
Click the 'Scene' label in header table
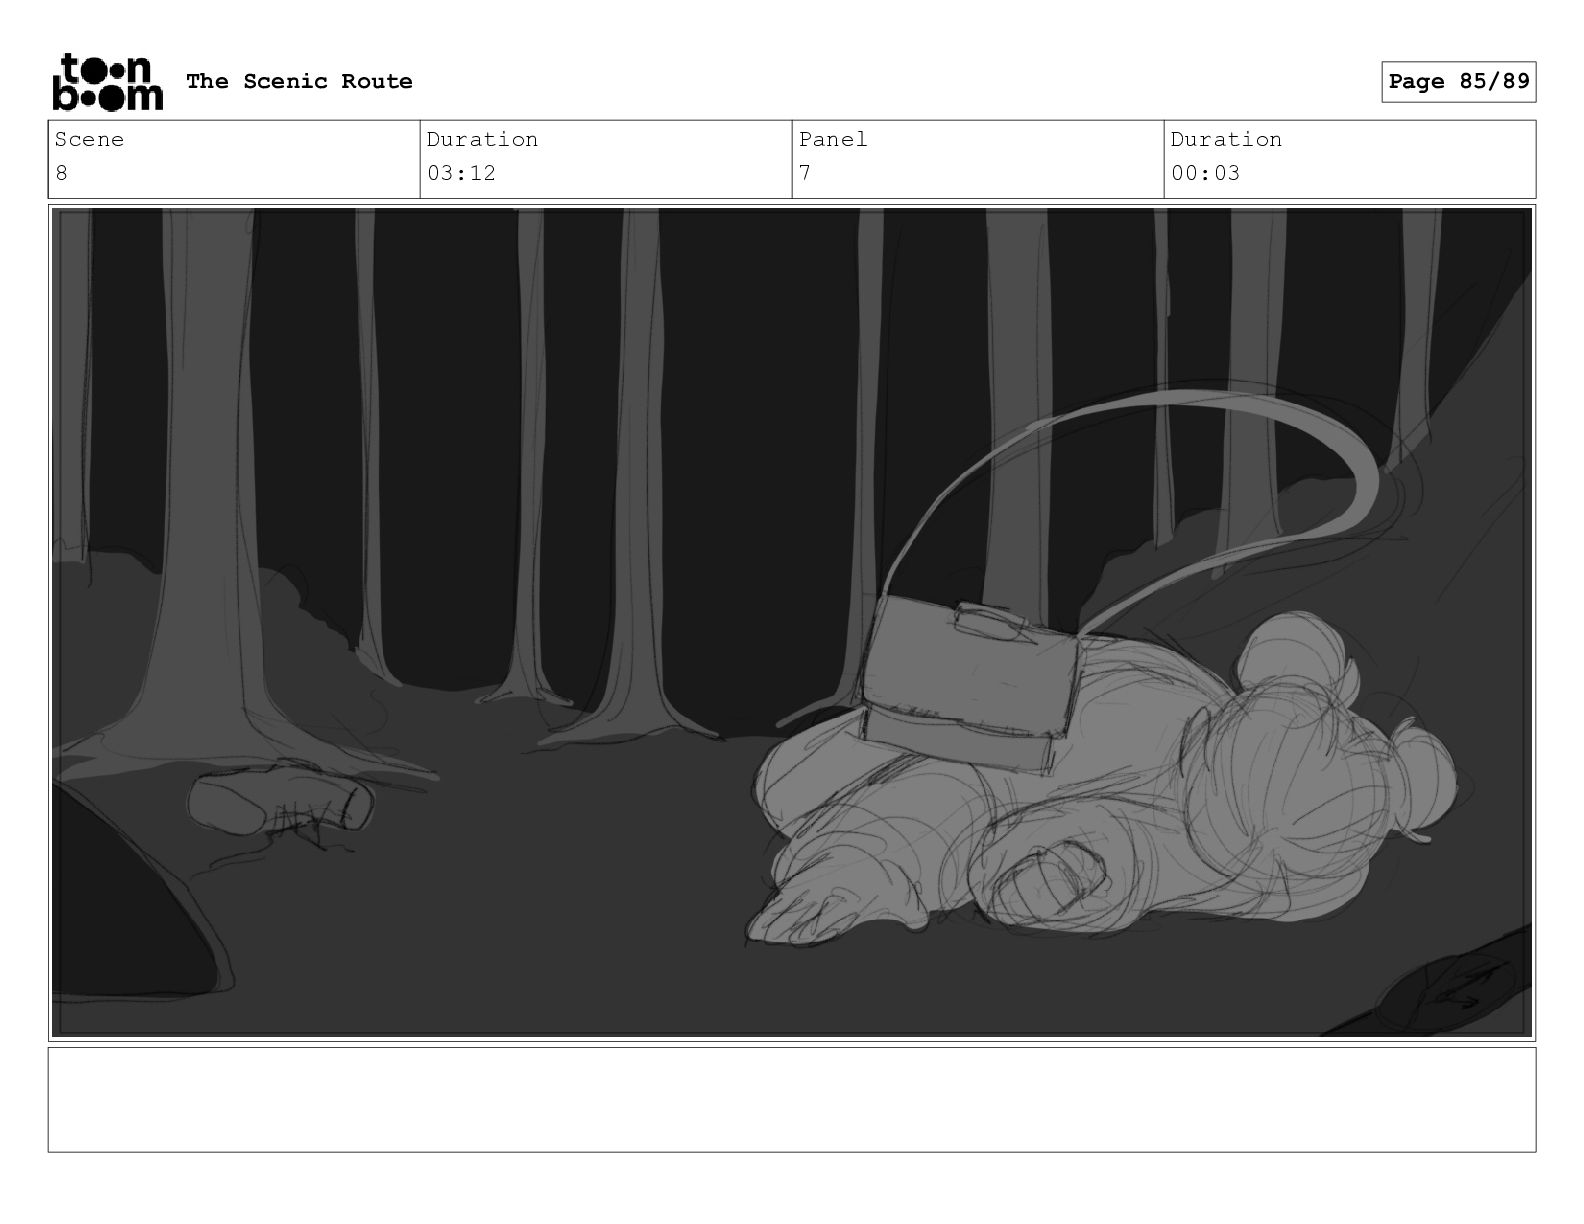point(89,139)
